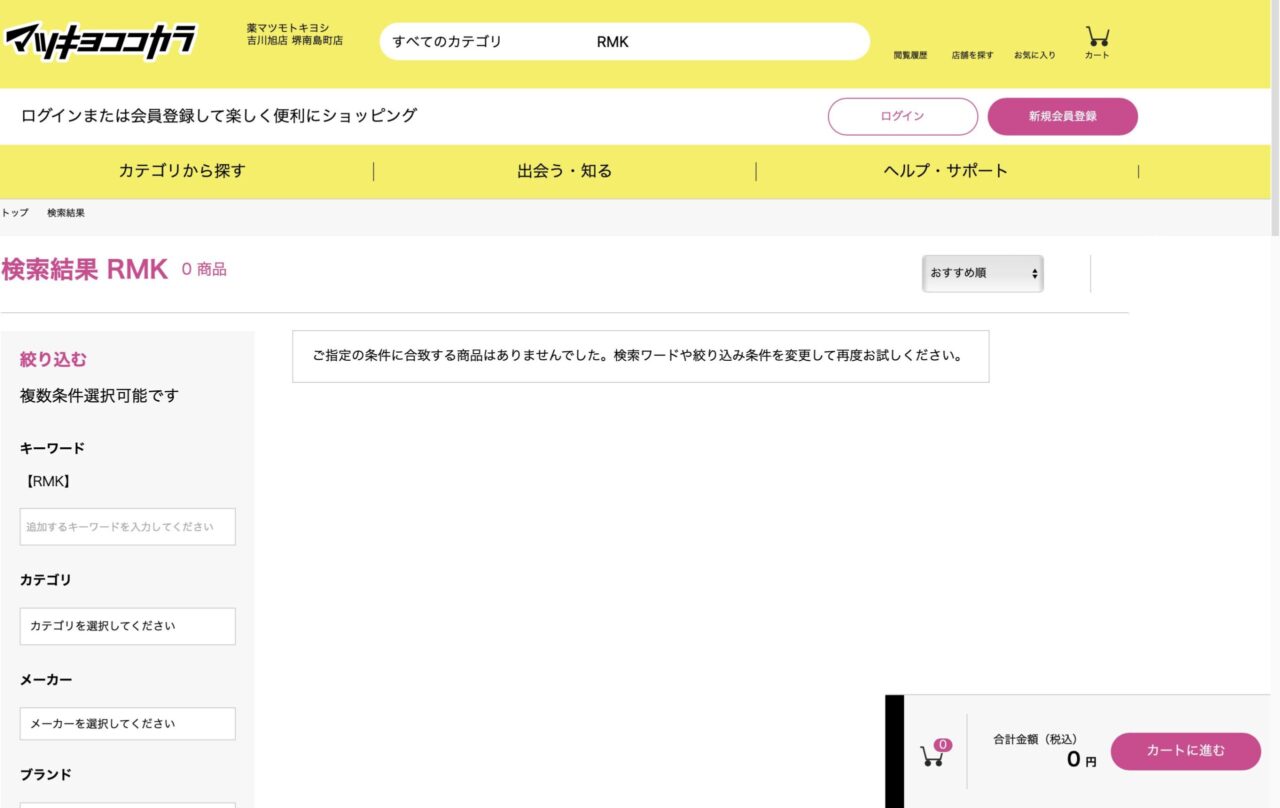This screenshot has height=808, width=1280.
Task: Click the トップ breadcrumb link
Action: click(15, 213)
